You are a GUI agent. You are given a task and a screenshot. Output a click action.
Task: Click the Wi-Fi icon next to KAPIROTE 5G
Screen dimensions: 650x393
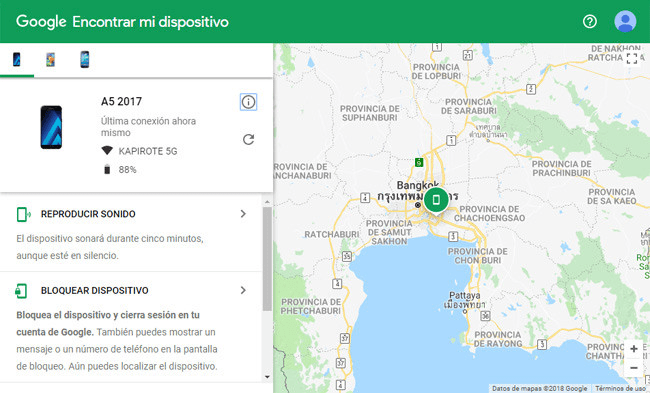[x=107, y=150]
